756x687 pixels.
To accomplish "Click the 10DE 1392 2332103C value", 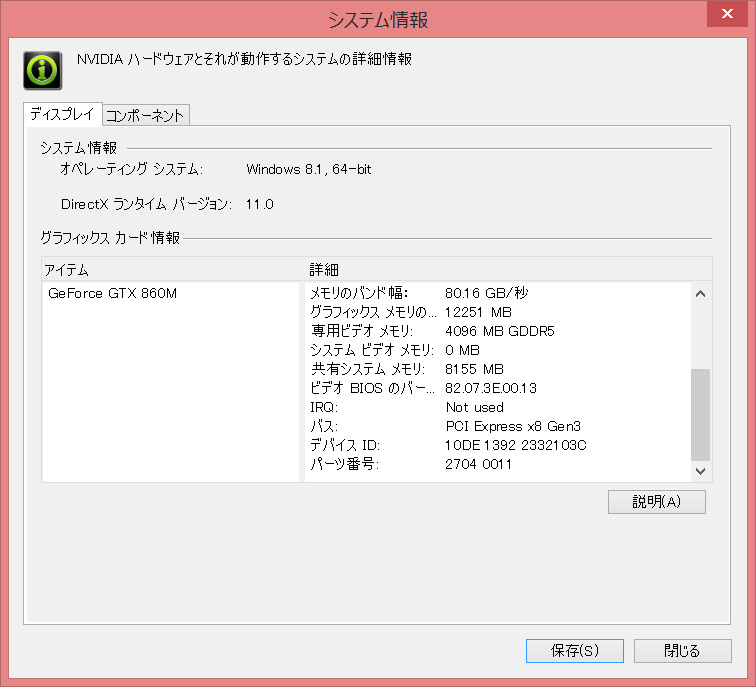I will [x=515, y=445].
